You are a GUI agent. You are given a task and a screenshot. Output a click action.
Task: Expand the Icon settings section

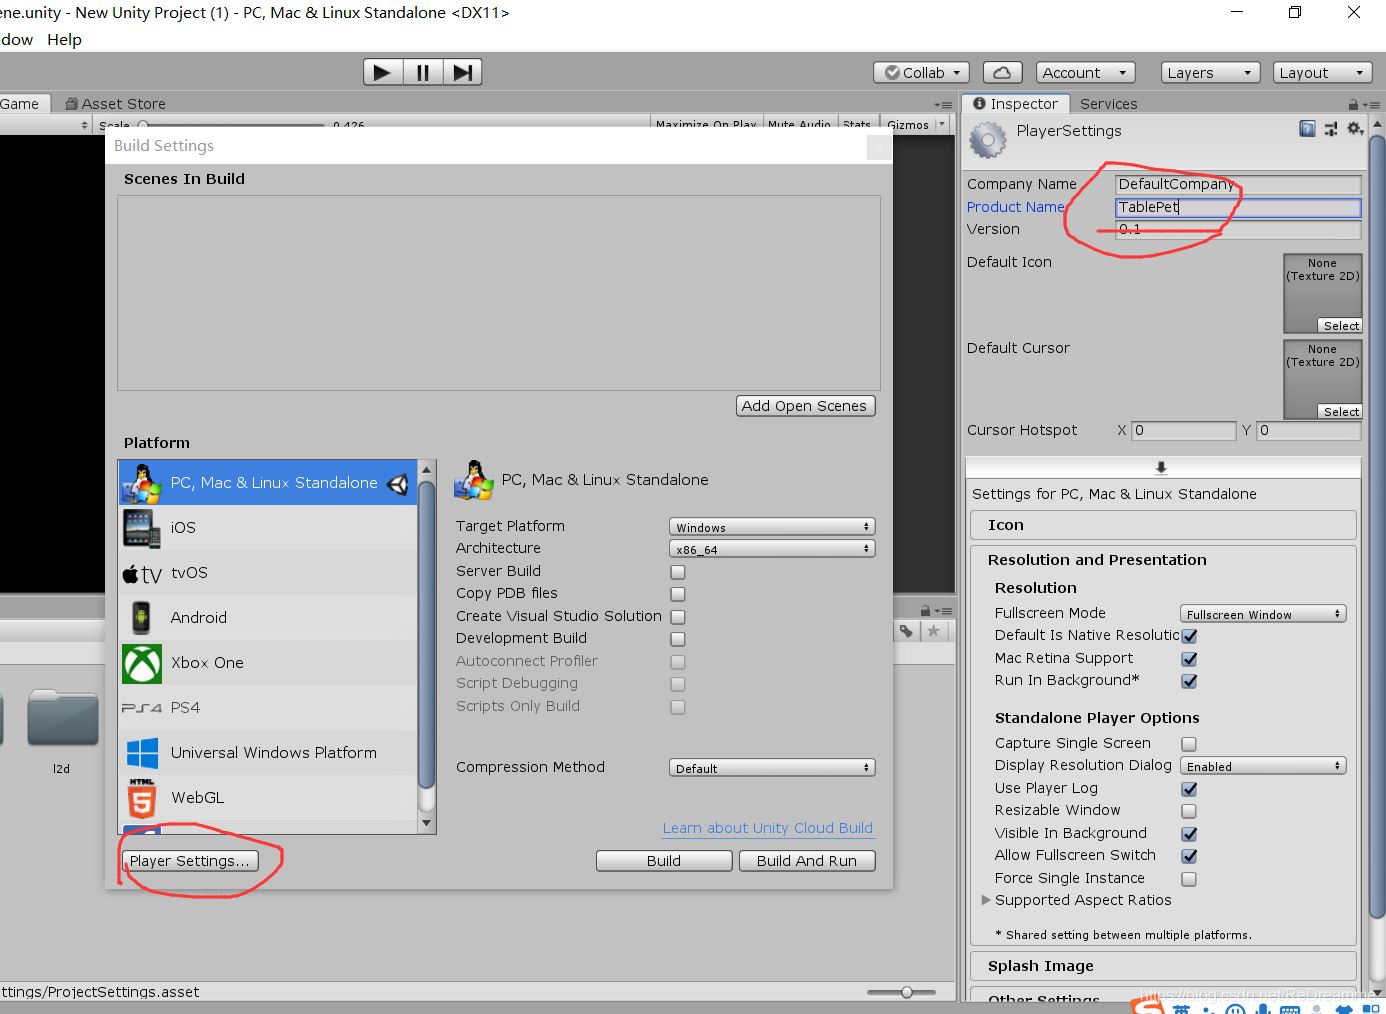pyautogui.click(x=1163, y=525)
